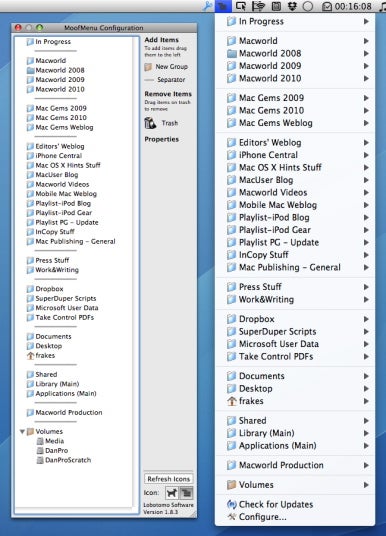Viewport: 386px width, 536px height.
Task: Open Volumes menu item in dropdown
Action: tap(295, 485)
